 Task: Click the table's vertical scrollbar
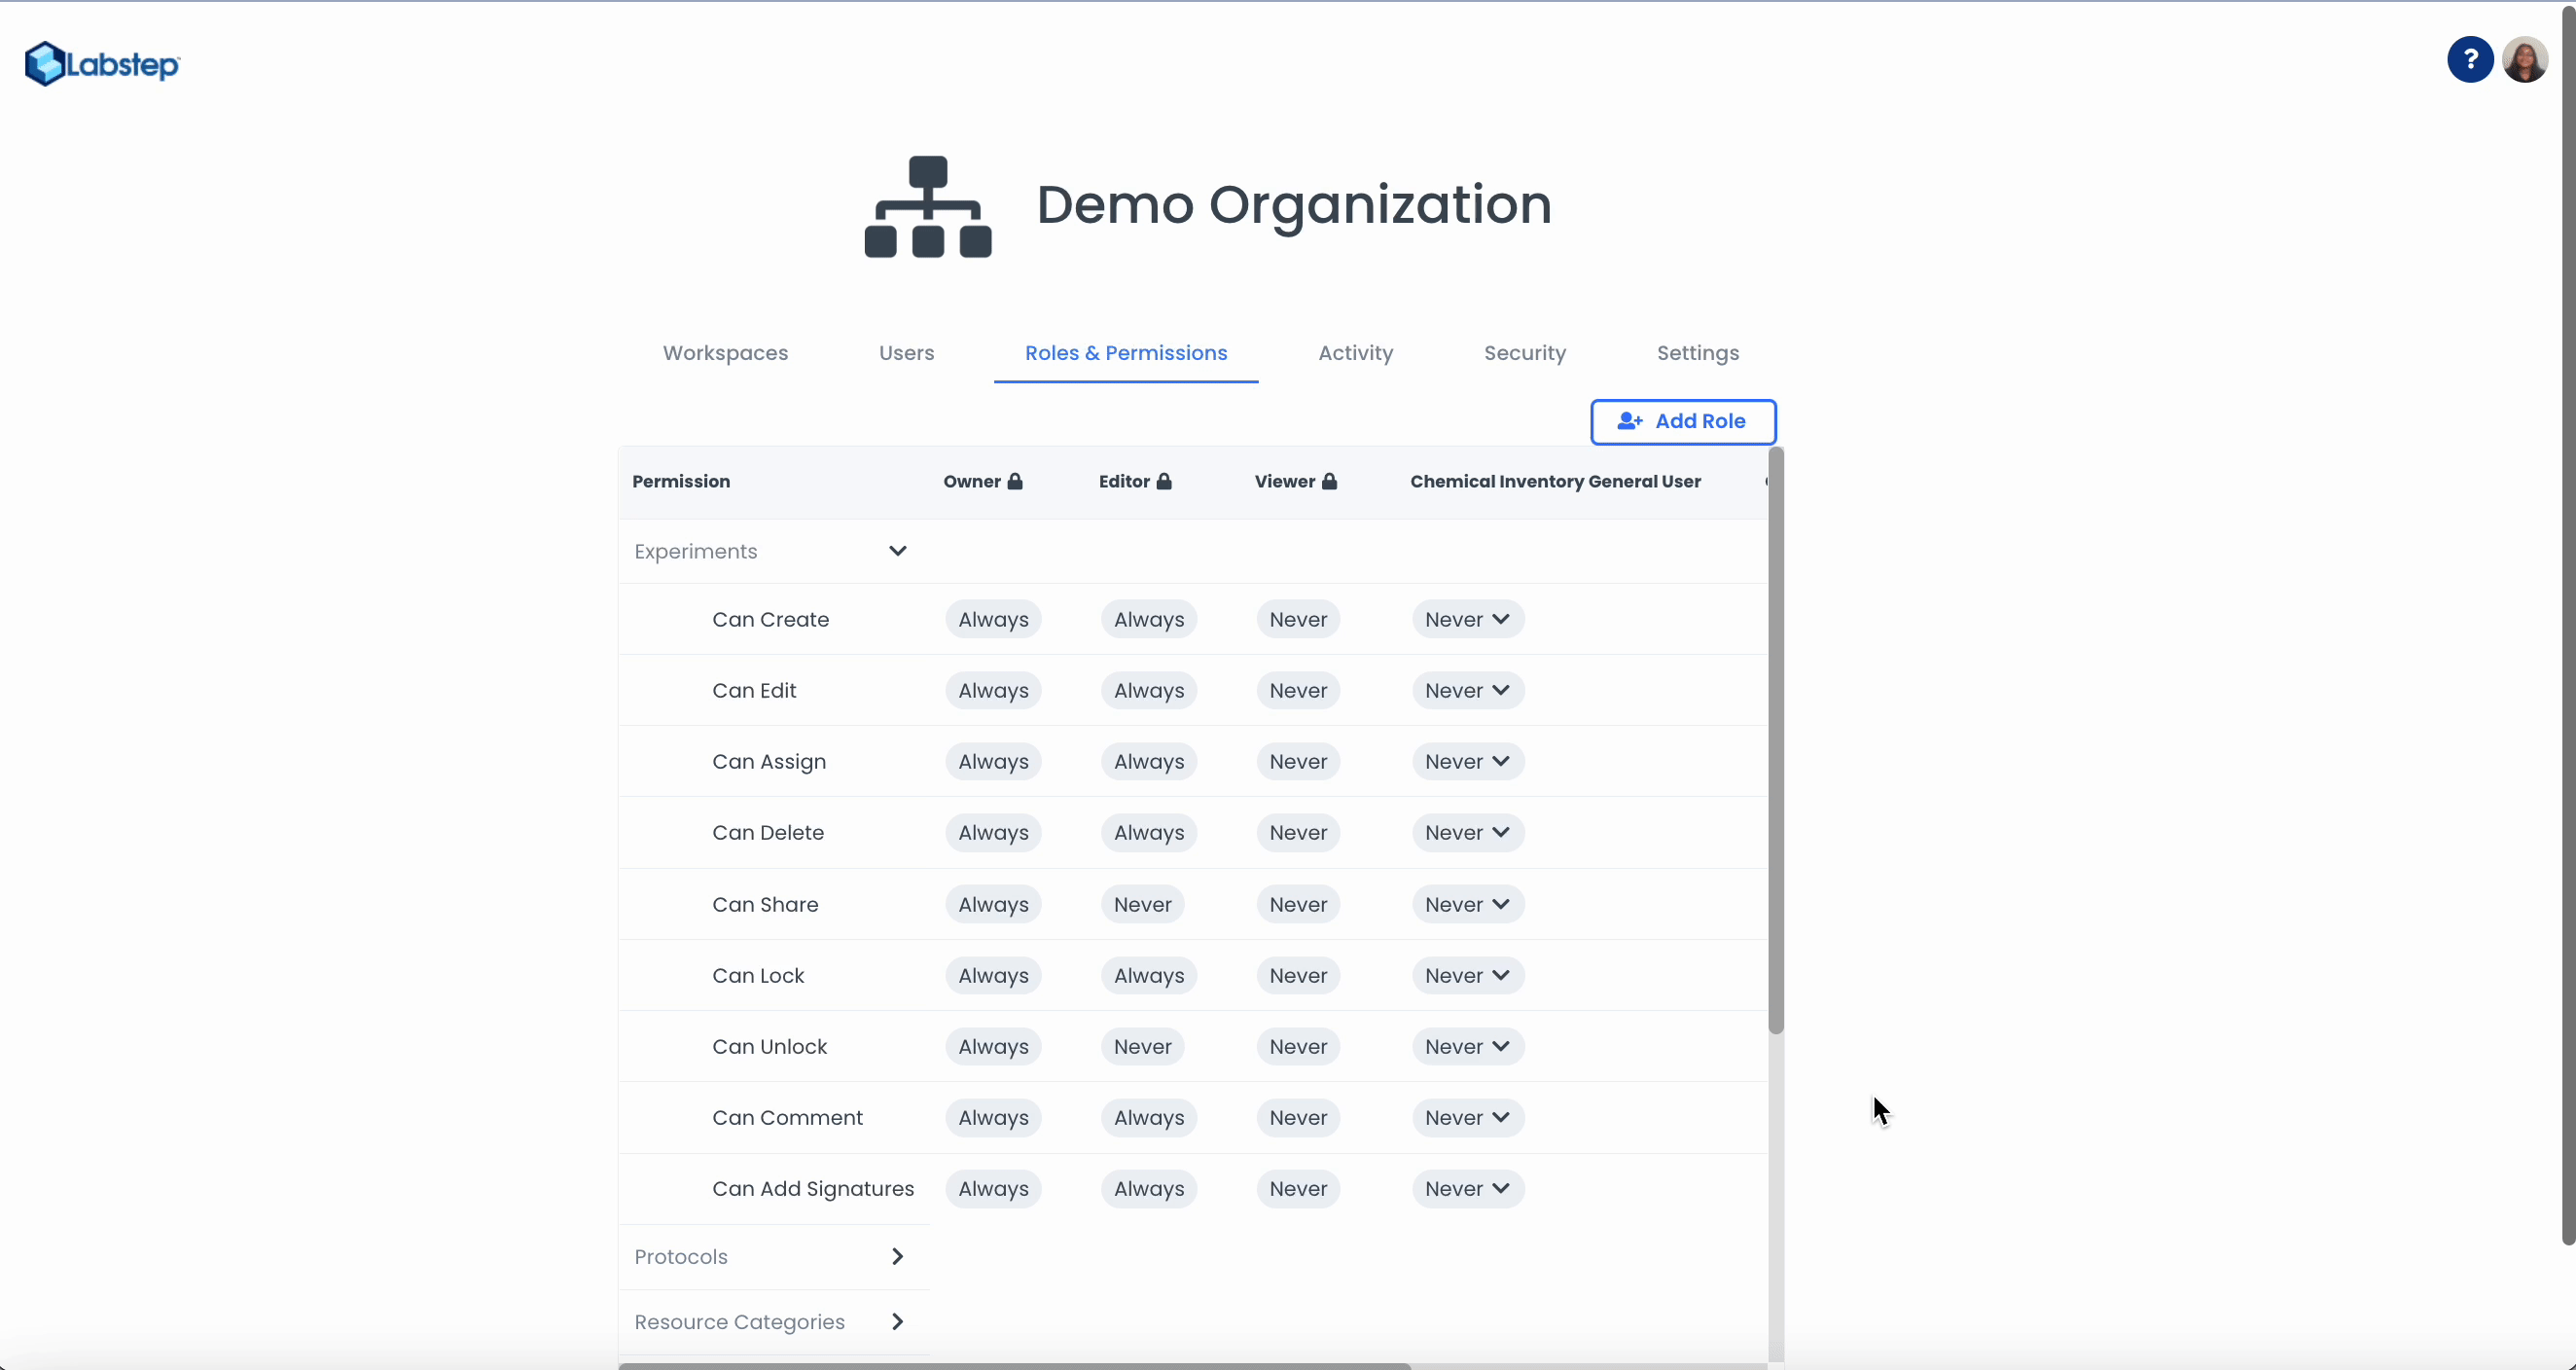pos(1775,740)
